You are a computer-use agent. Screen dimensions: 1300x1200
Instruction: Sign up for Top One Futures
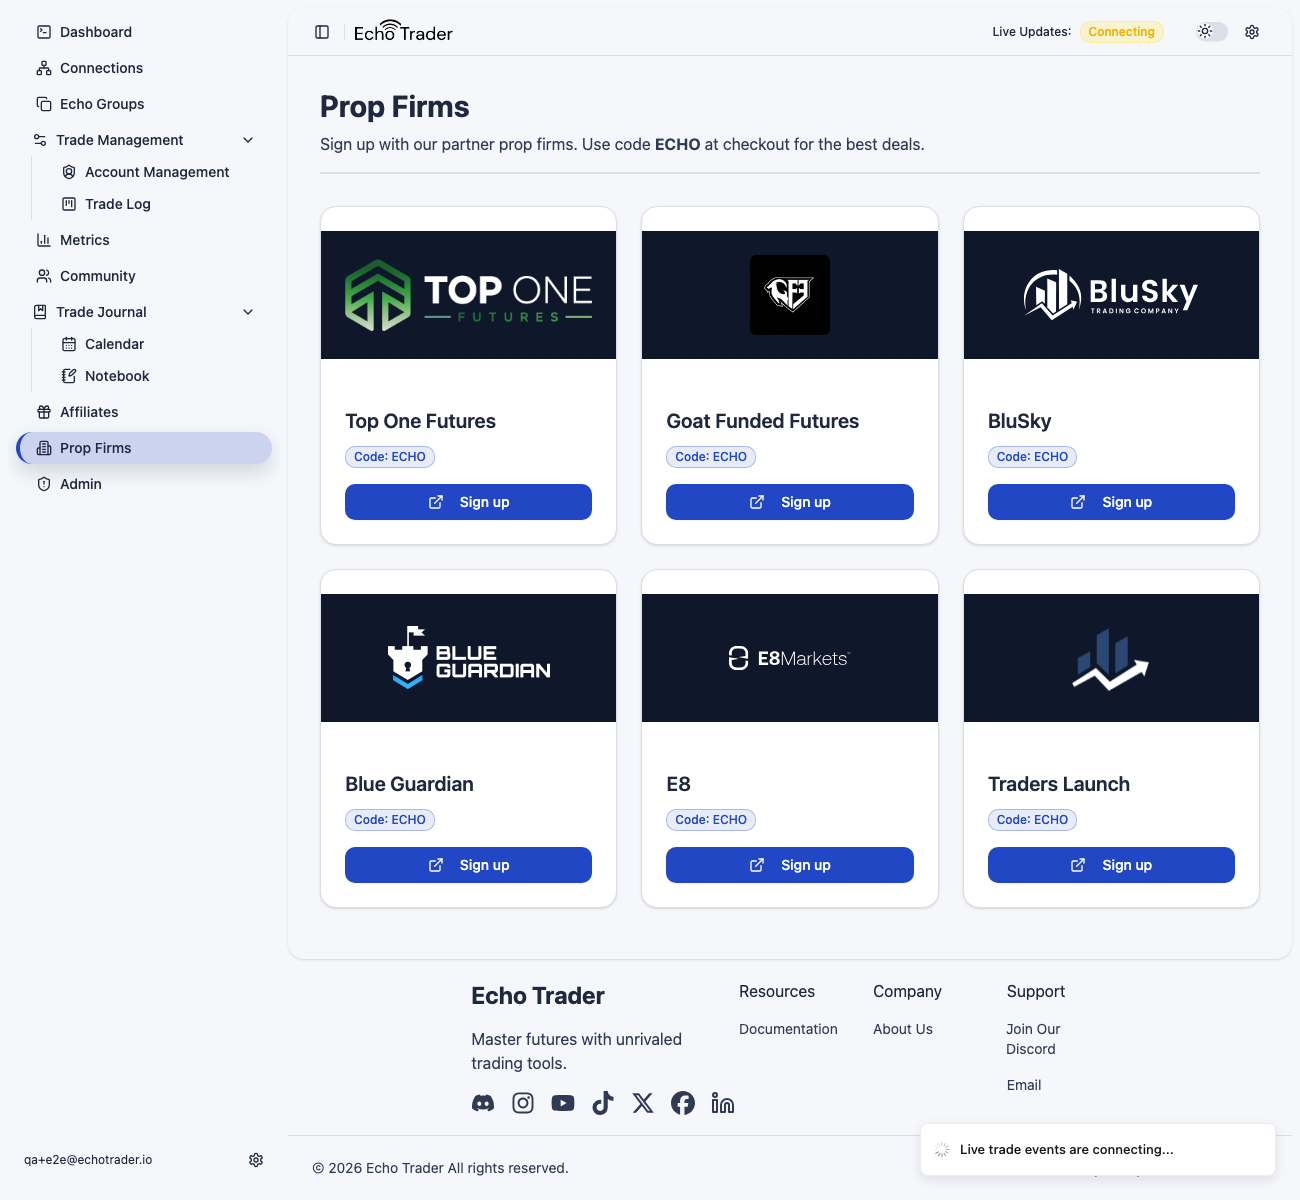[x=468, y=502]
